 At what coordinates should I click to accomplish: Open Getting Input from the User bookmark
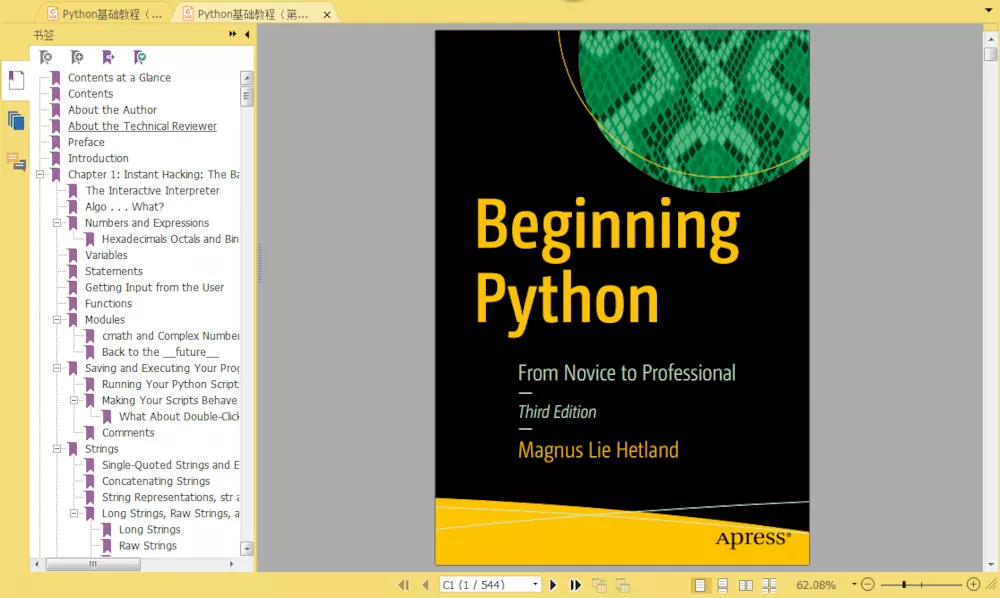[154, 288]
